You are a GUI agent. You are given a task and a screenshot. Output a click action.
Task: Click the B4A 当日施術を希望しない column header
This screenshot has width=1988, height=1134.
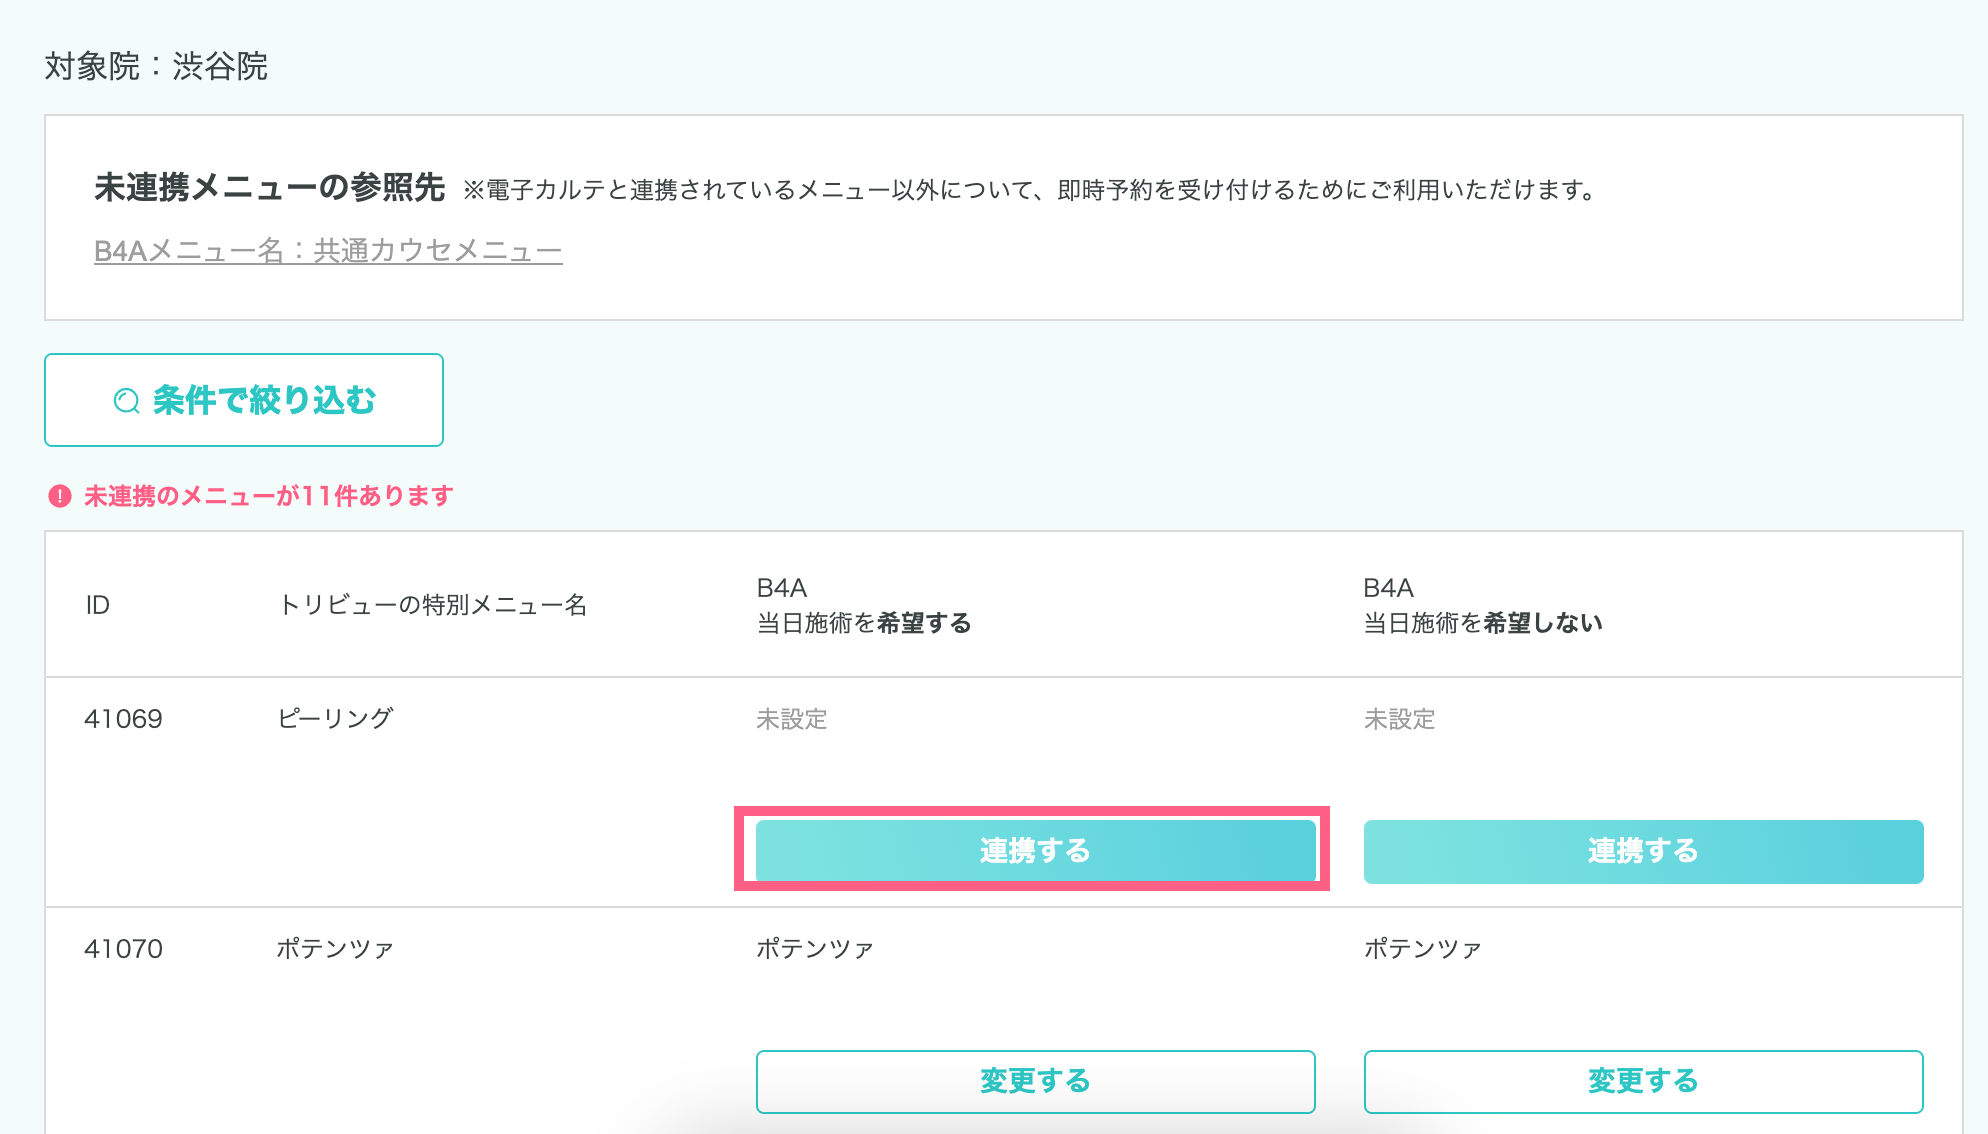(1482, 605)
